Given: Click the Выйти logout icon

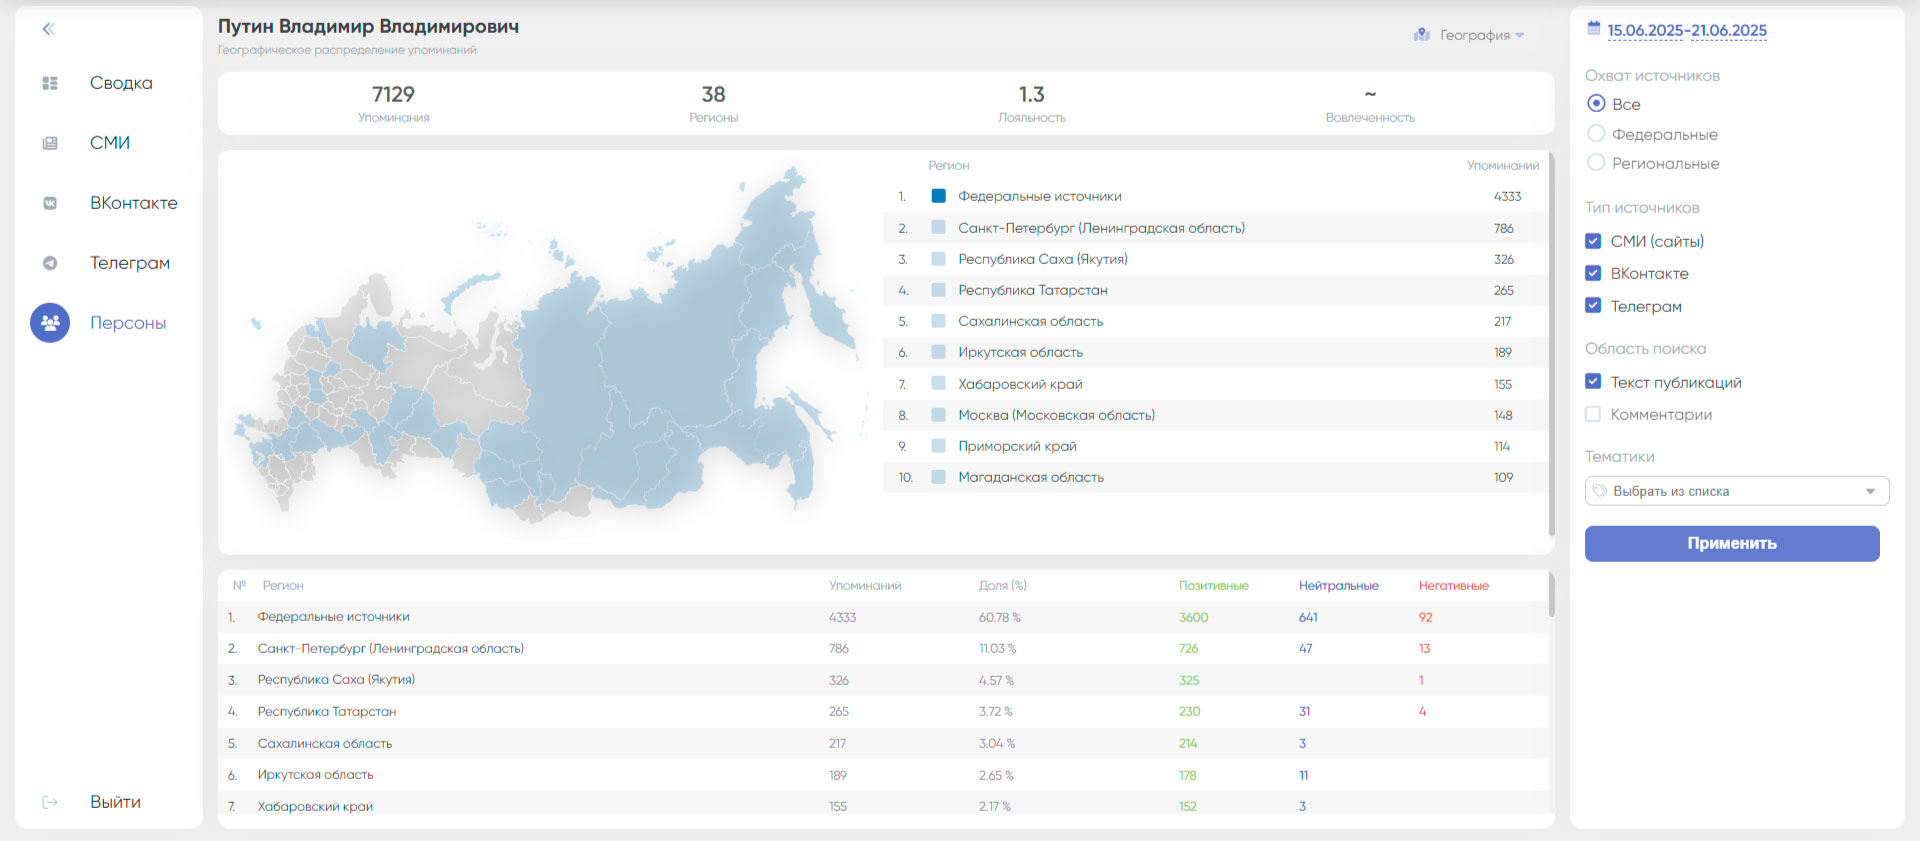Looking at the screenshot, I should [50, 802].
